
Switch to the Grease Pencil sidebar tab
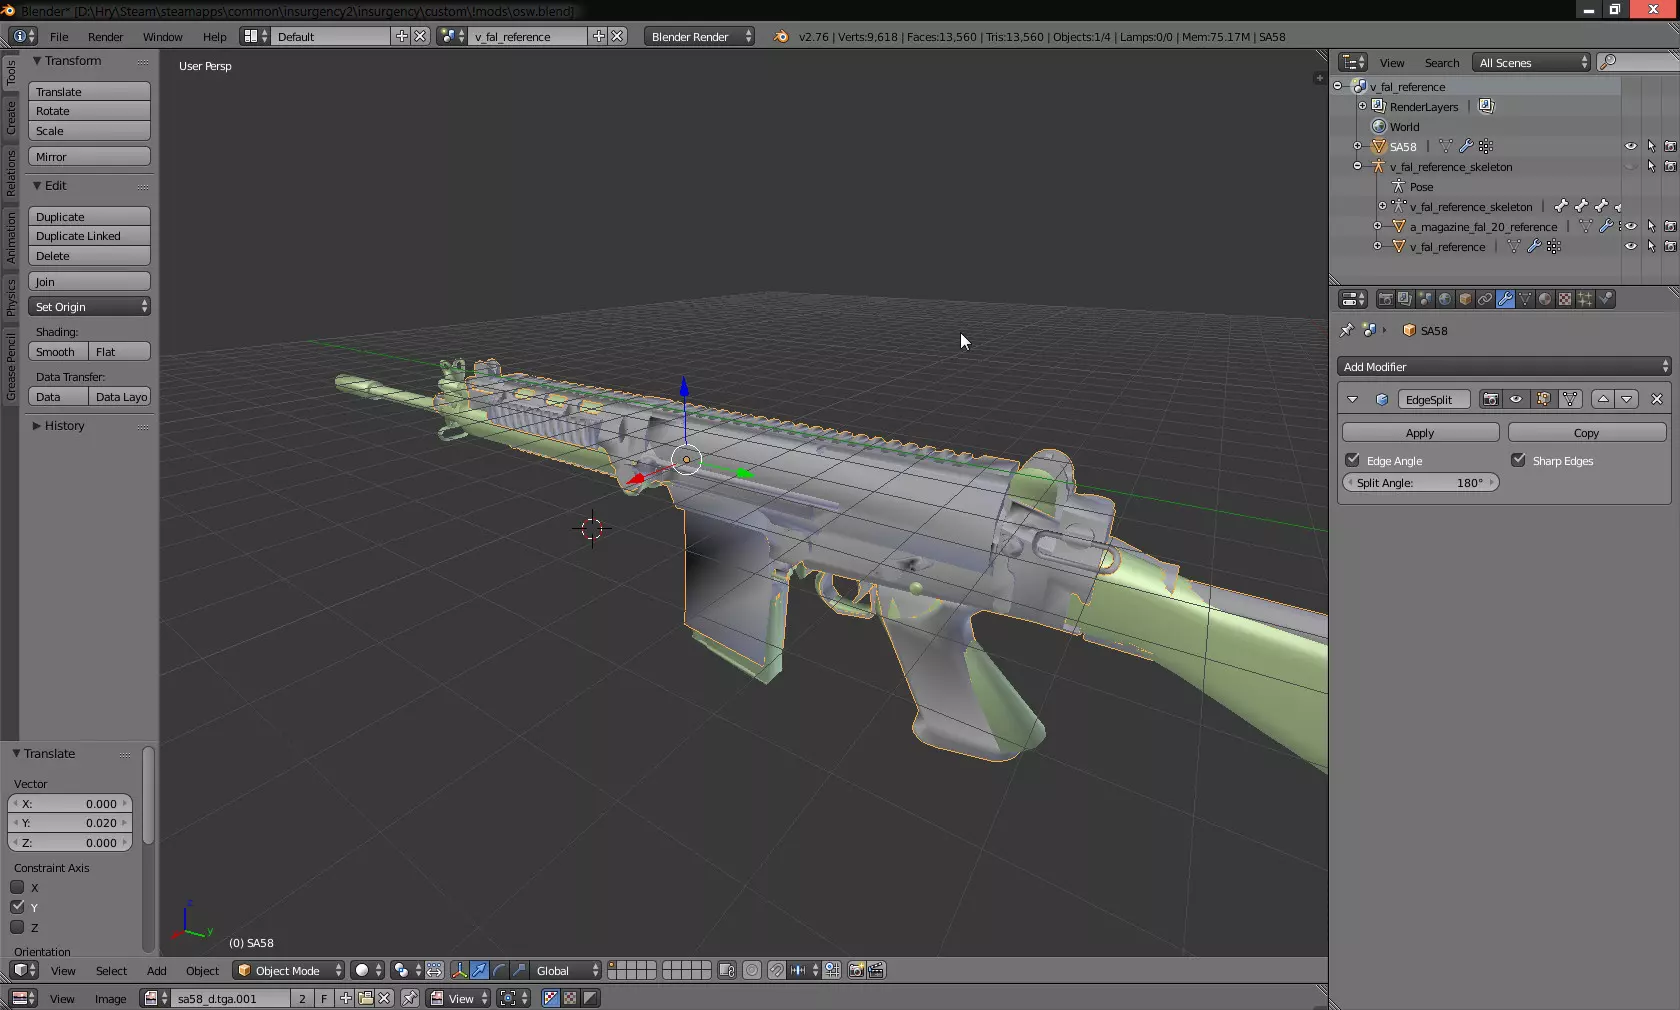coord(11,367)
